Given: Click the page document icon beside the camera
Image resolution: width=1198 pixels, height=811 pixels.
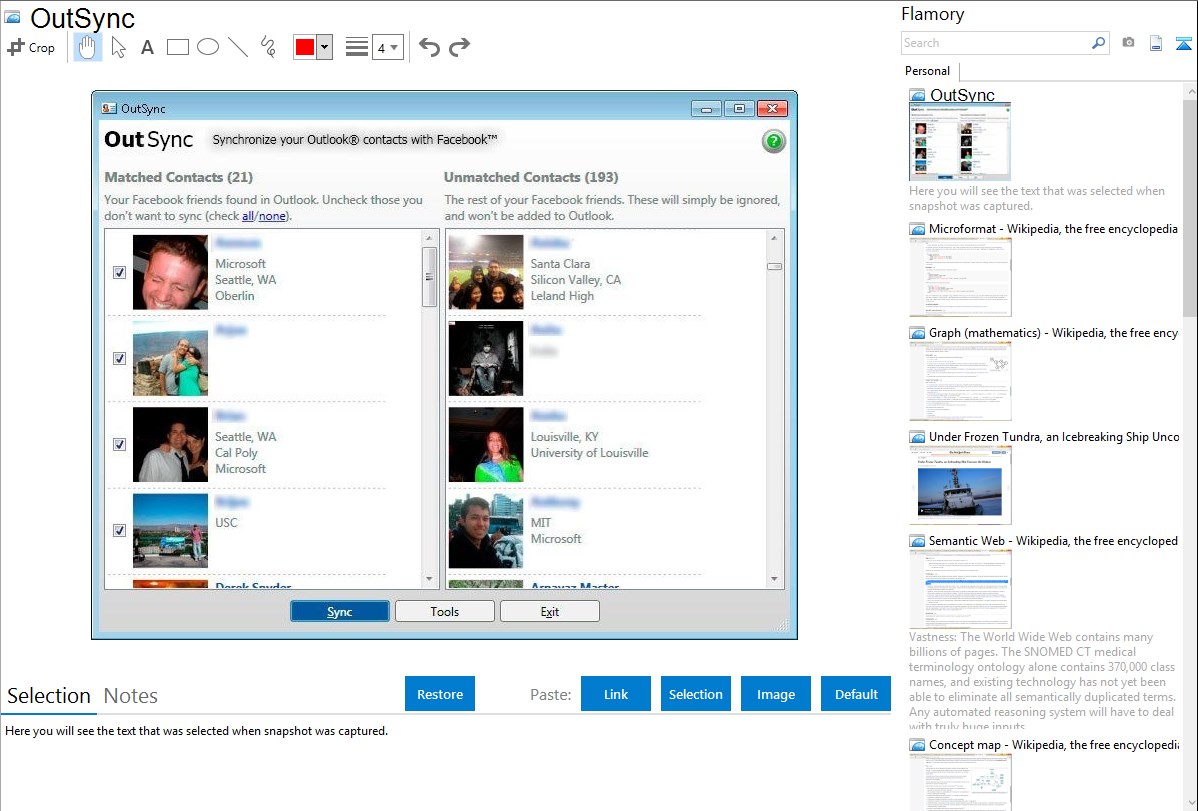Looking at the screenshot, I should coord(1156,43).
